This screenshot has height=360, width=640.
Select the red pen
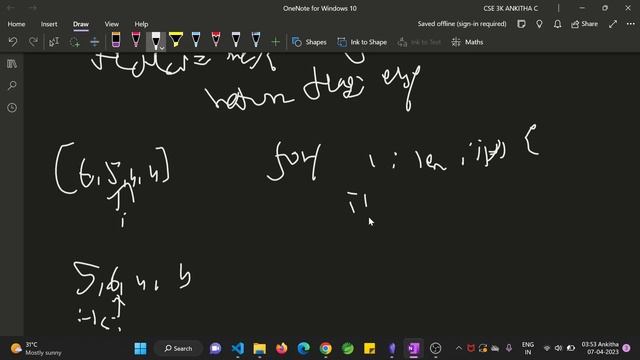pyautogui.click(x=216, y=40)
